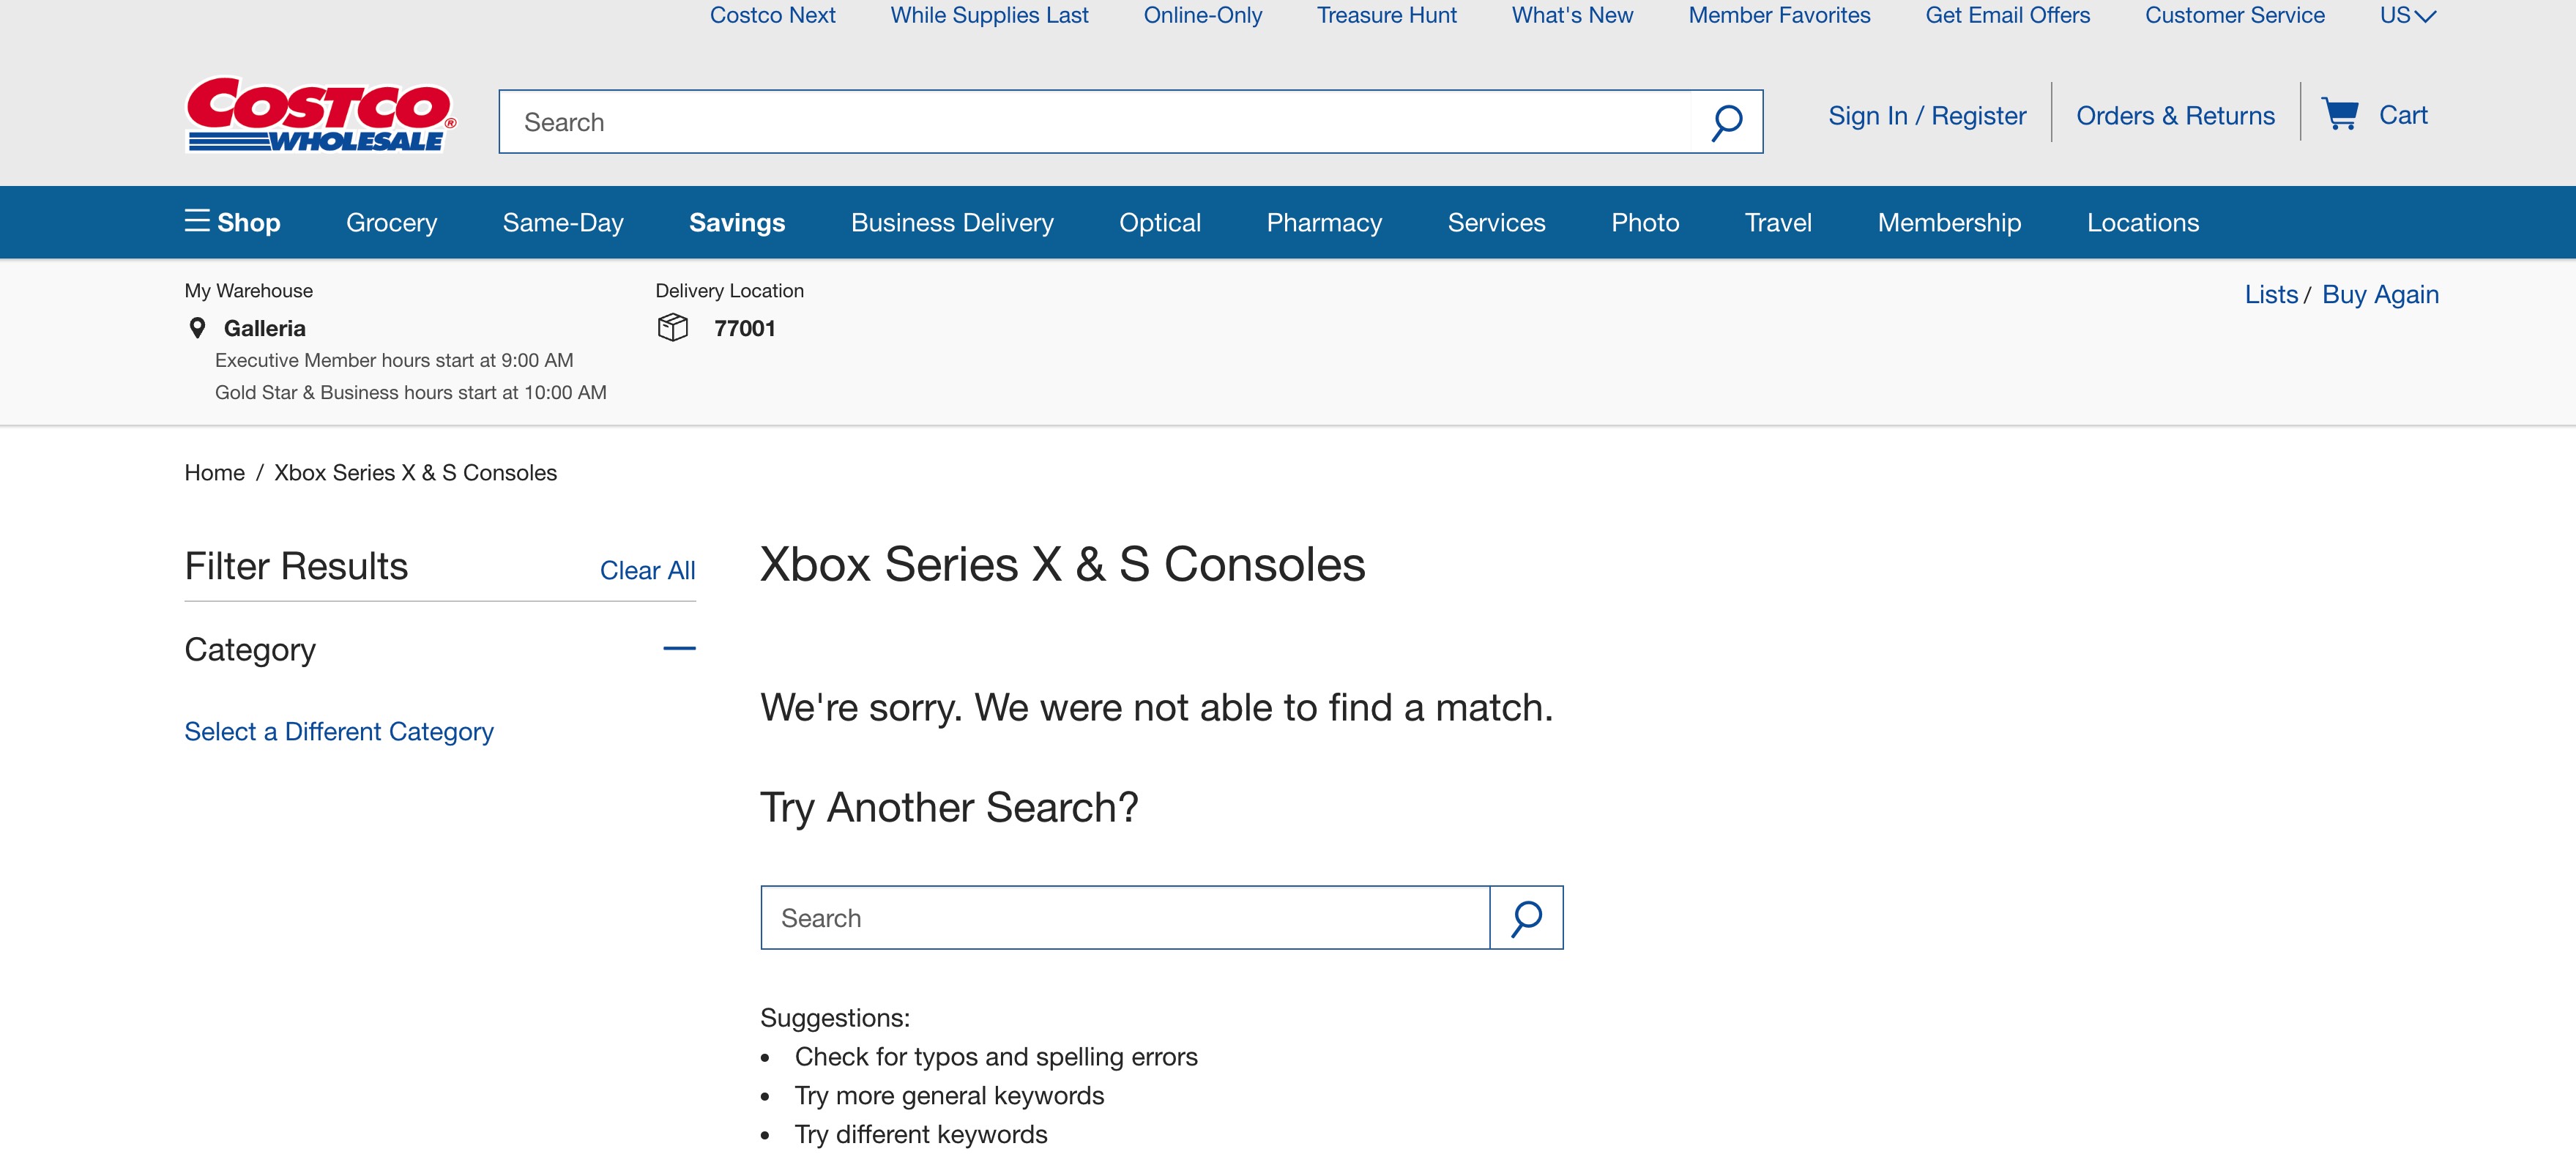Click Sign In / Register link

coord(1927,115)
